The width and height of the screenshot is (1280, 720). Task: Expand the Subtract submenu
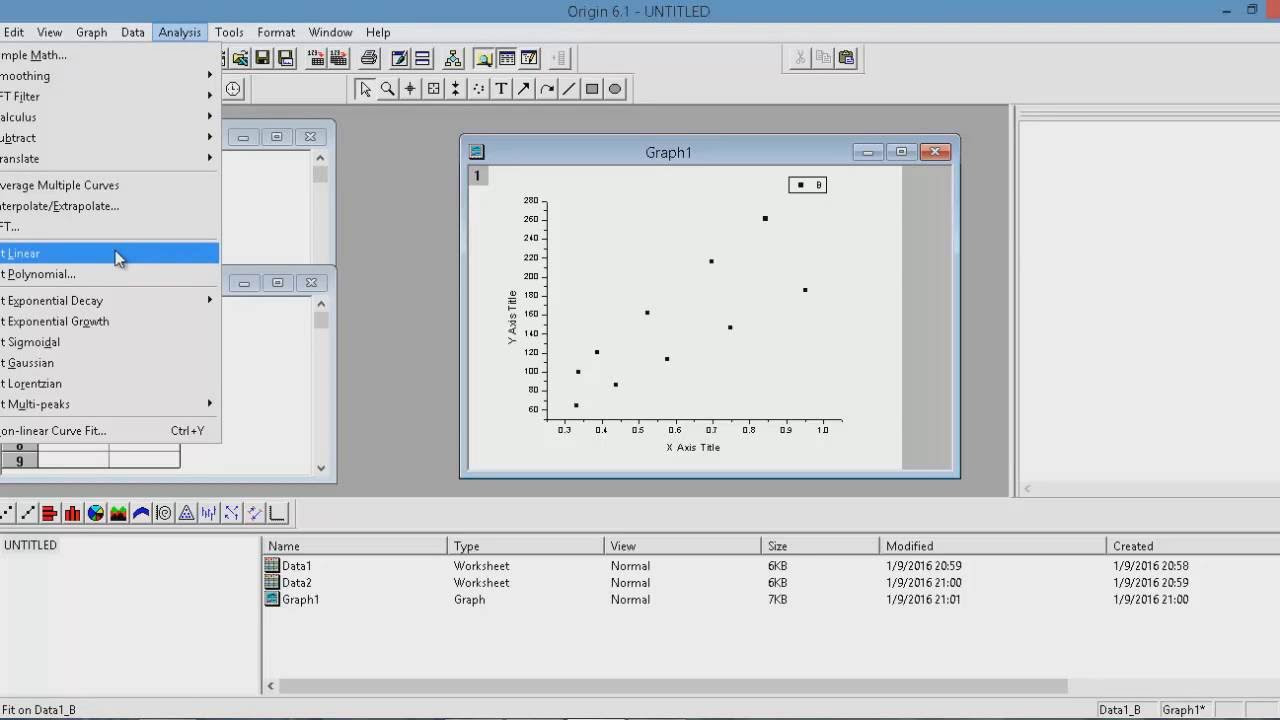[x=108, y=138]
